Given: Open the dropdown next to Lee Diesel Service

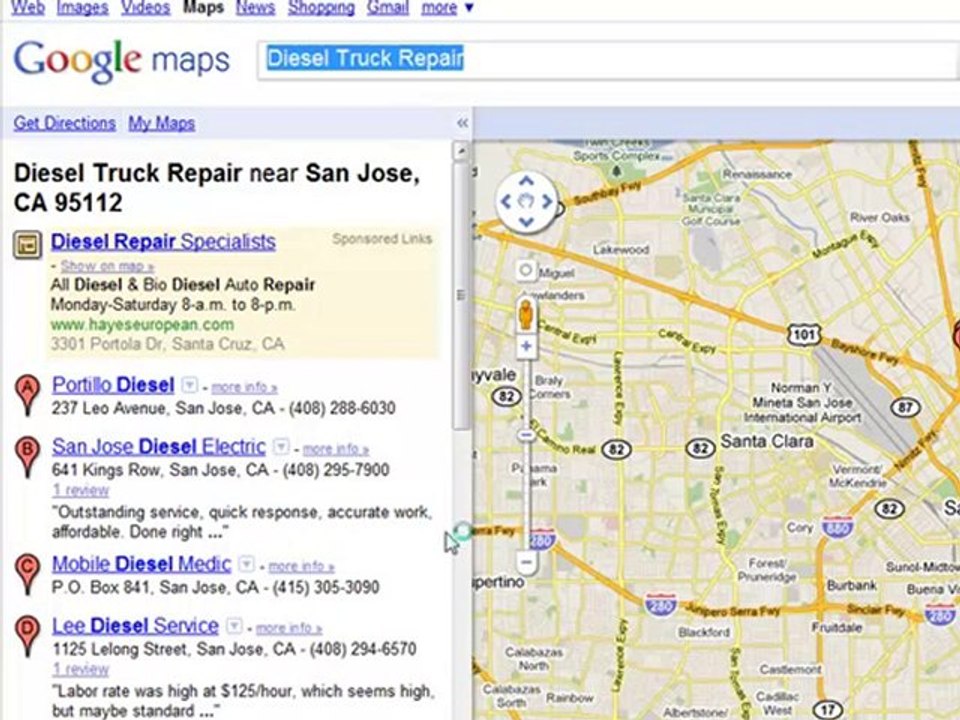Looking at the screenshot, I should click(234, 626).
